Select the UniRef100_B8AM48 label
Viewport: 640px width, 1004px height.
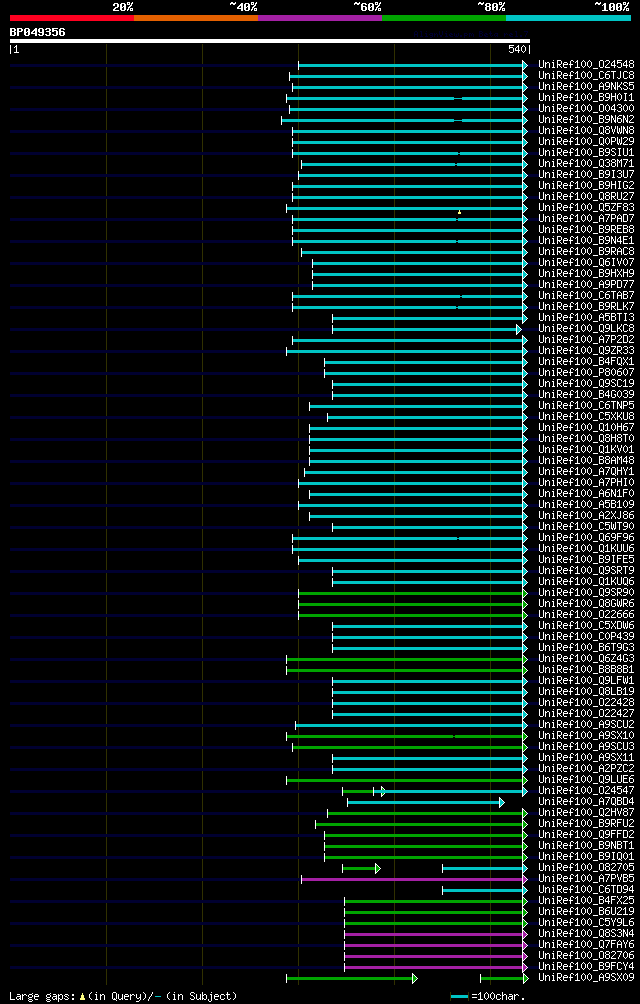(x=586, y=460)
